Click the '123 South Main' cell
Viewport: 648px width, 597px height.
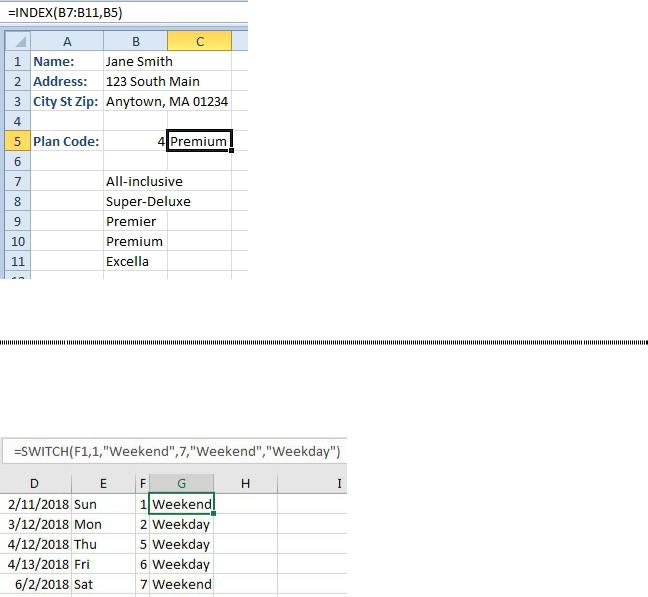(x=136, y=81)
